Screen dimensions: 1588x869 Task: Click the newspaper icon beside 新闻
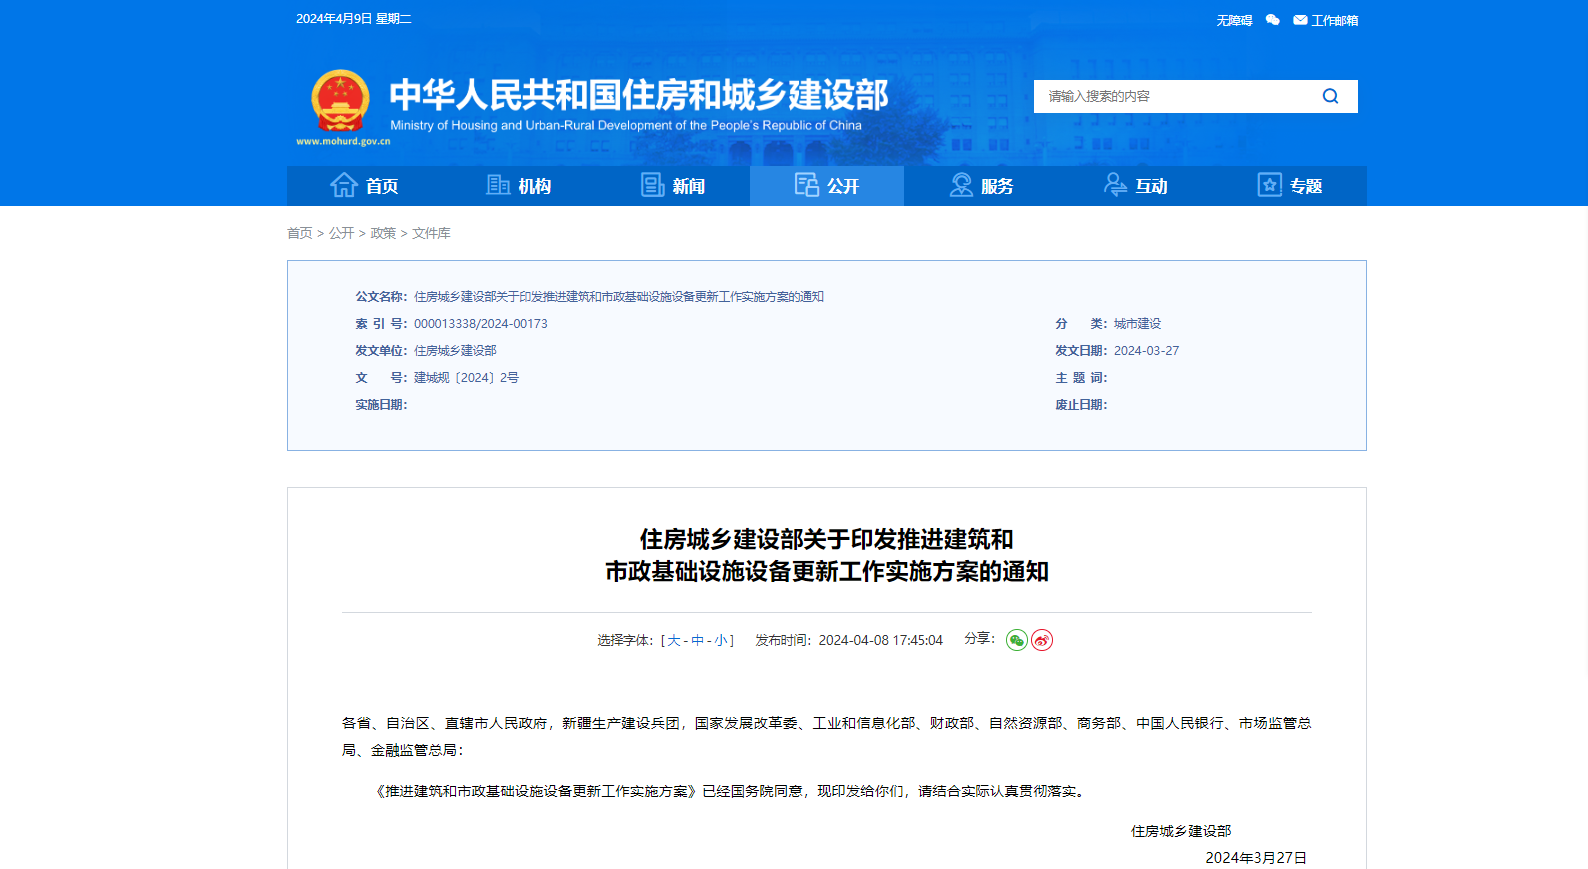[x=652, y=185]
